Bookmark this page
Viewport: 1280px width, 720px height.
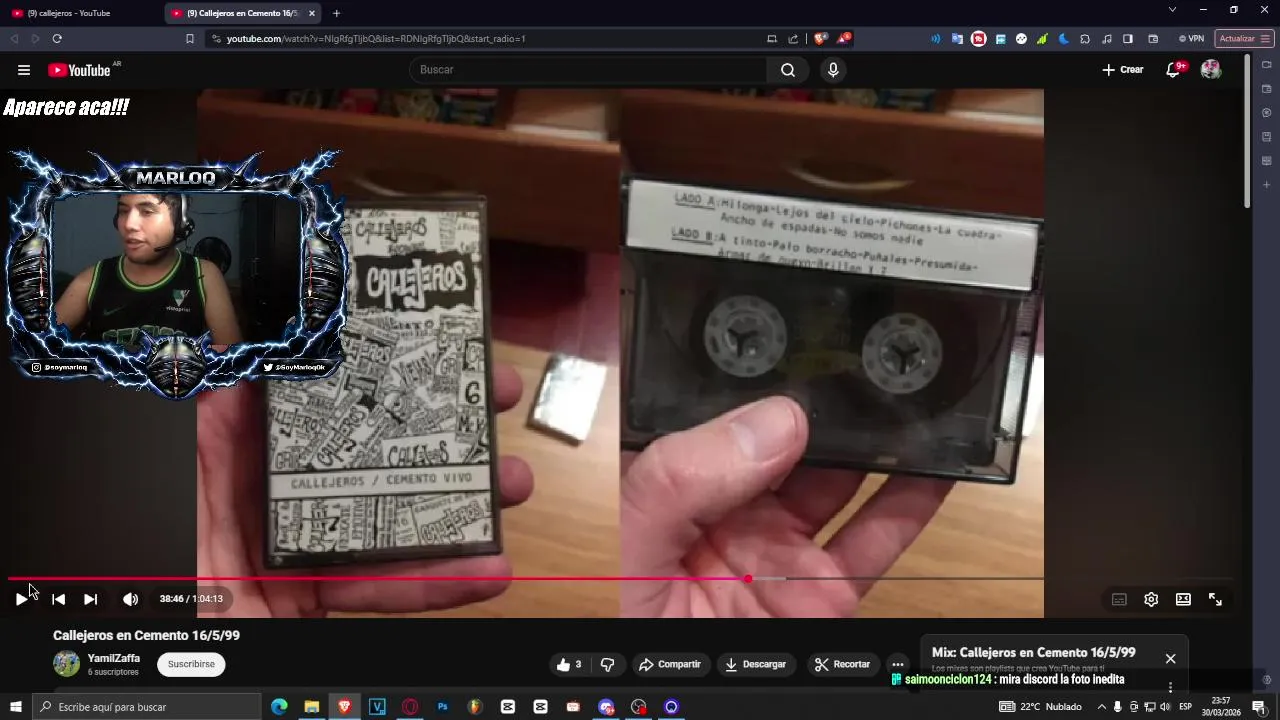tap(190, 39)
